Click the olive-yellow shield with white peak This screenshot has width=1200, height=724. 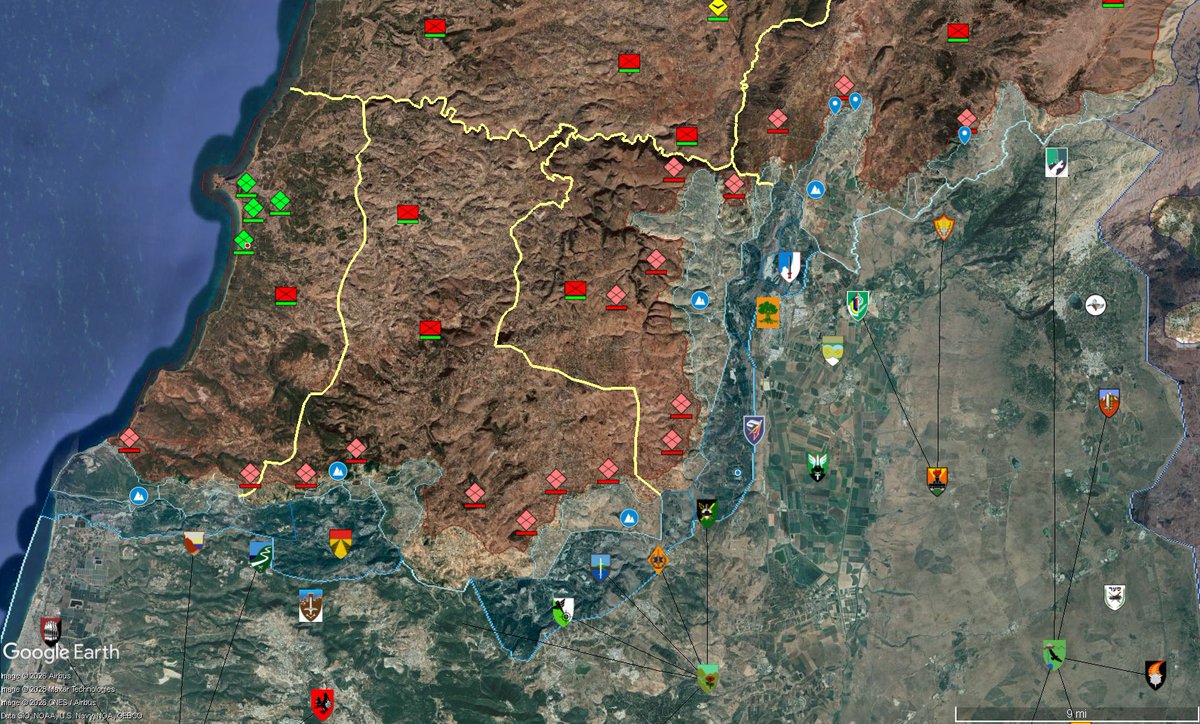click(832, 351)
